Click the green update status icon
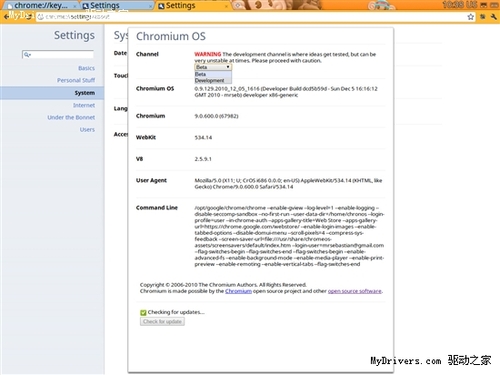500x375 pixels. pyautogui.click(x=143, y=312)
